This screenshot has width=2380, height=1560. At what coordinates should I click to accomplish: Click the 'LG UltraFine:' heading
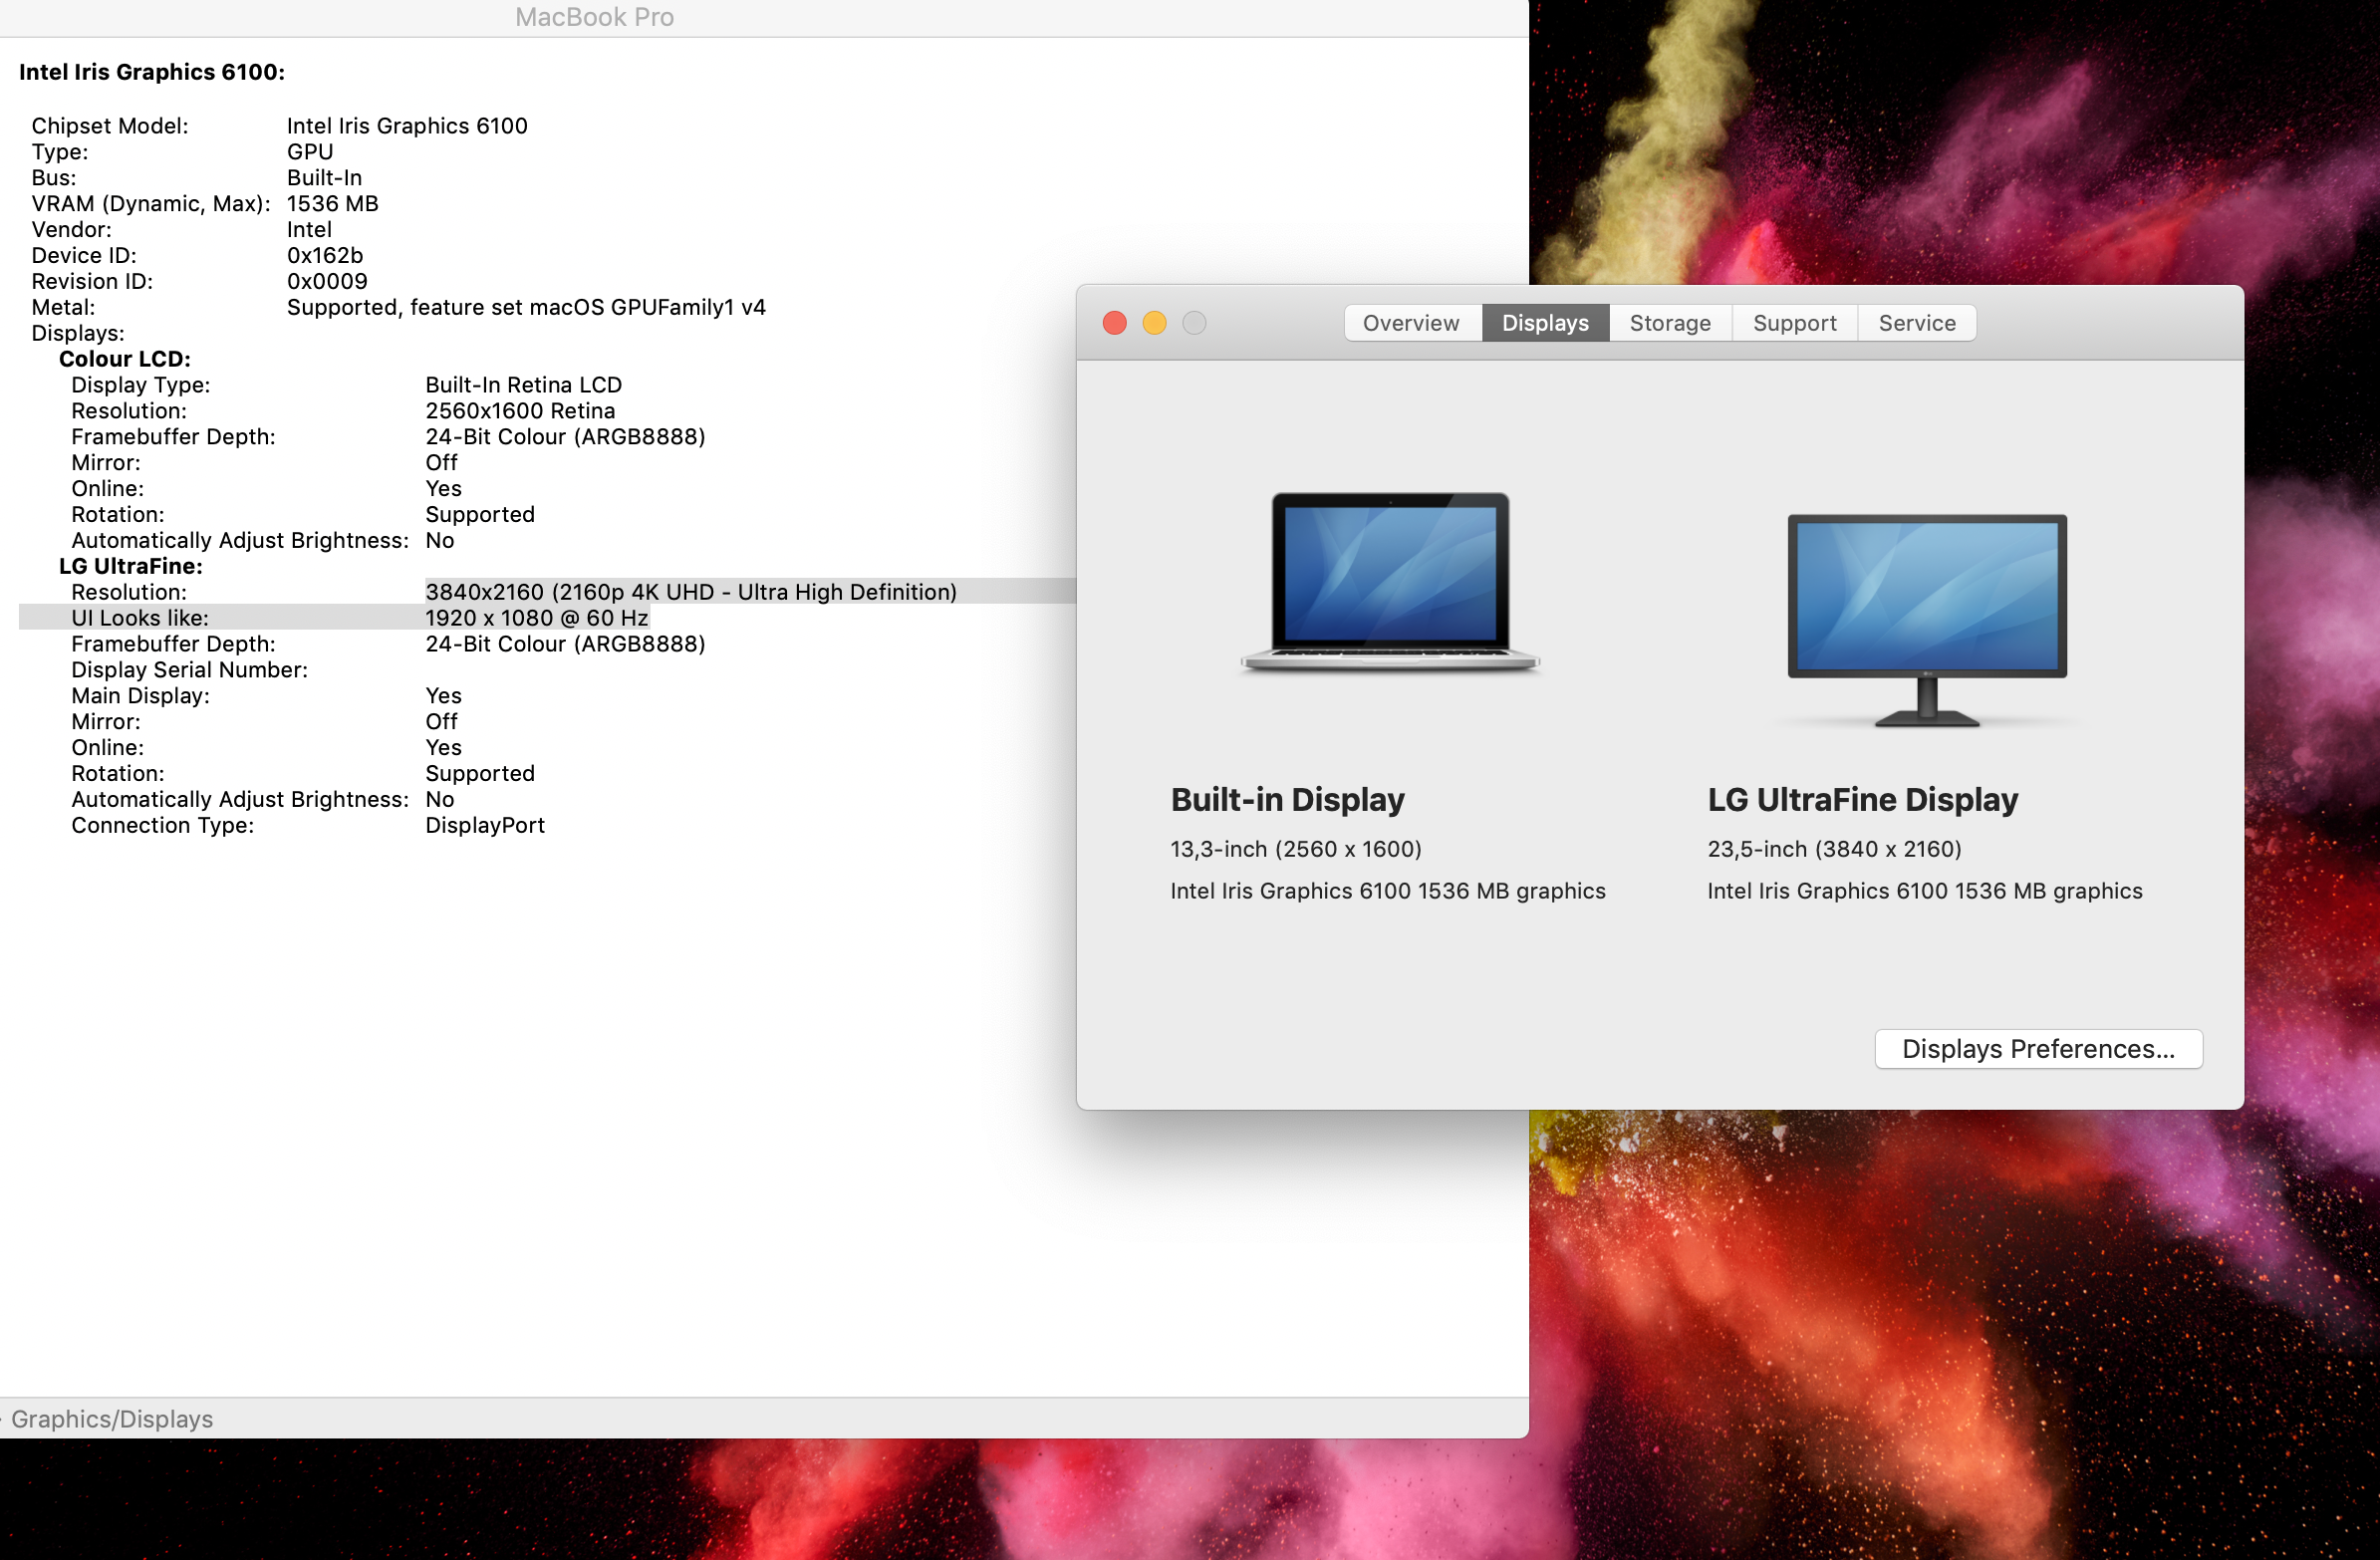(x=130, y=566)
